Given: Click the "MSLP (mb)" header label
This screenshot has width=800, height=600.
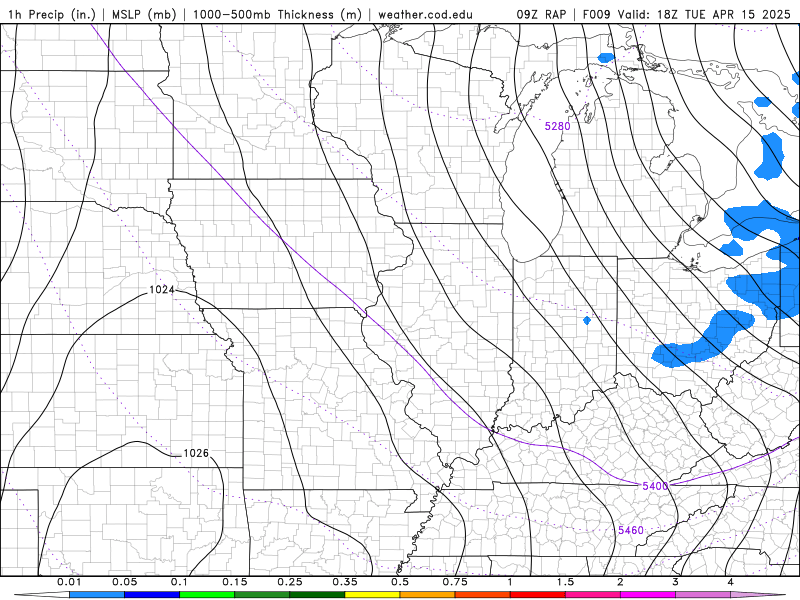Looking at the screenshot, I should point(143,14).
